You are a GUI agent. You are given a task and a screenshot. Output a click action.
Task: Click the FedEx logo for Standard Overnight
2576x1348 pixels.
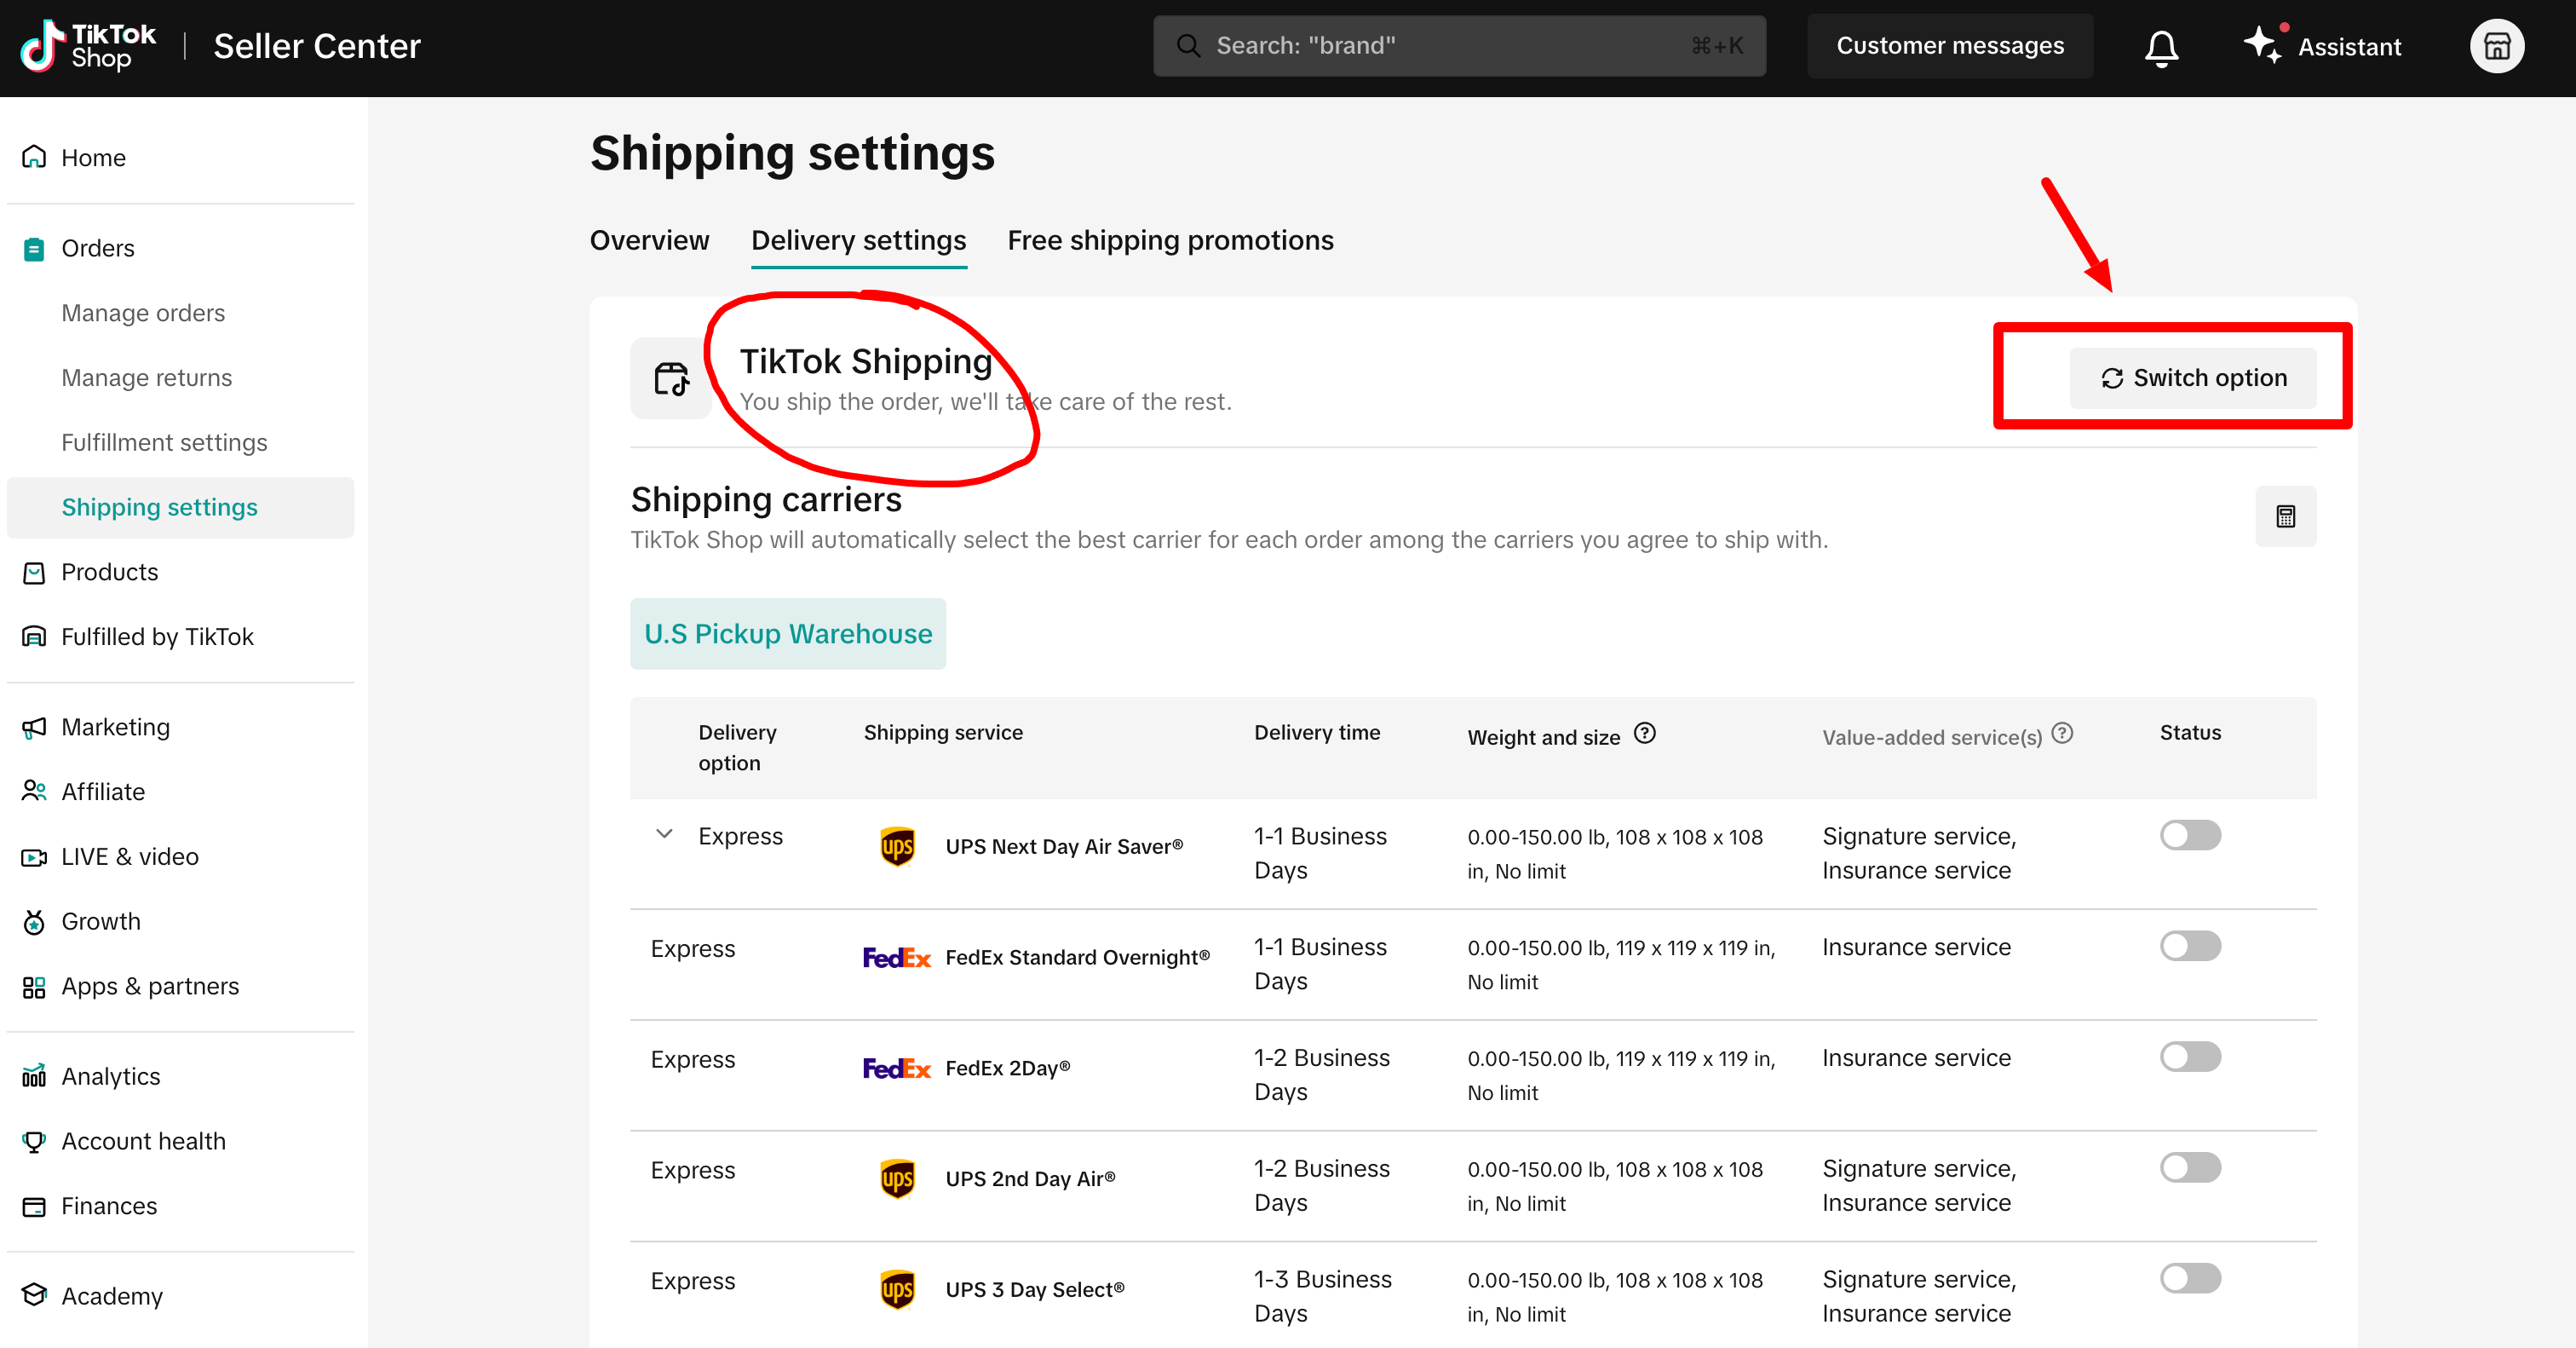coord(896,958)
